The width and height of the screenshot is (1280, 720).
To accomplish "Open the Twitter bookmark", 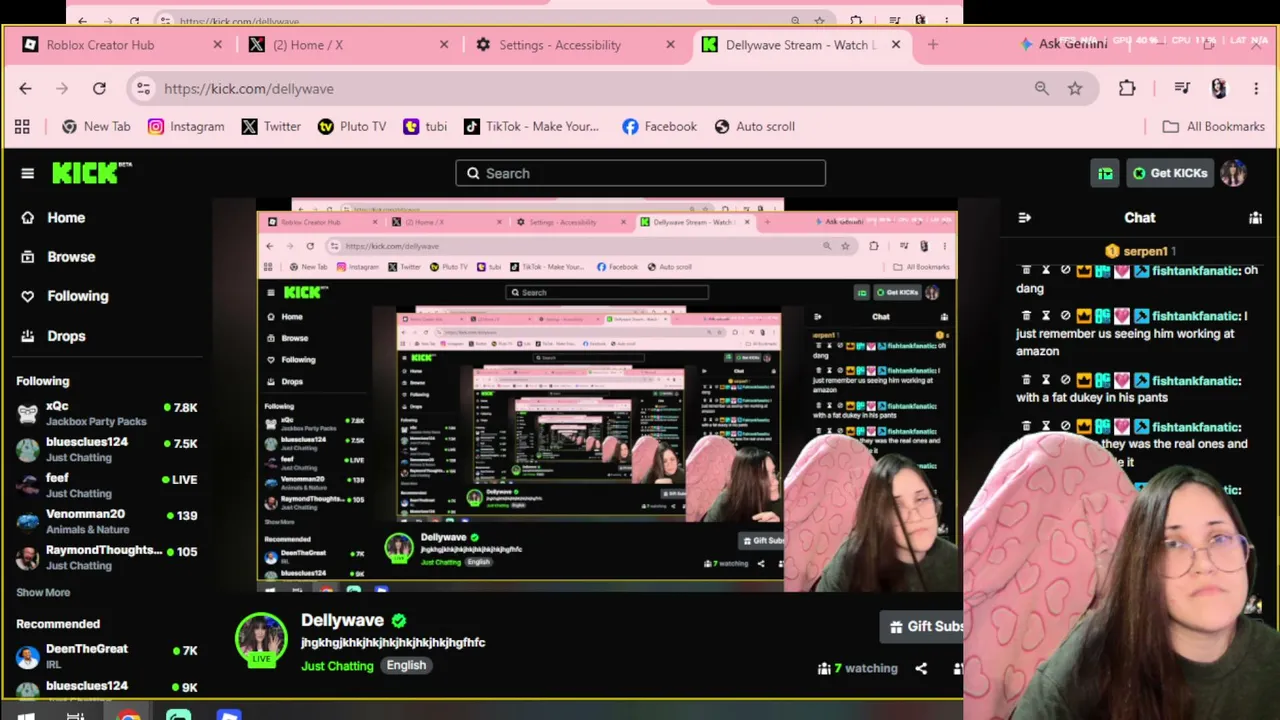I will 271,126.
